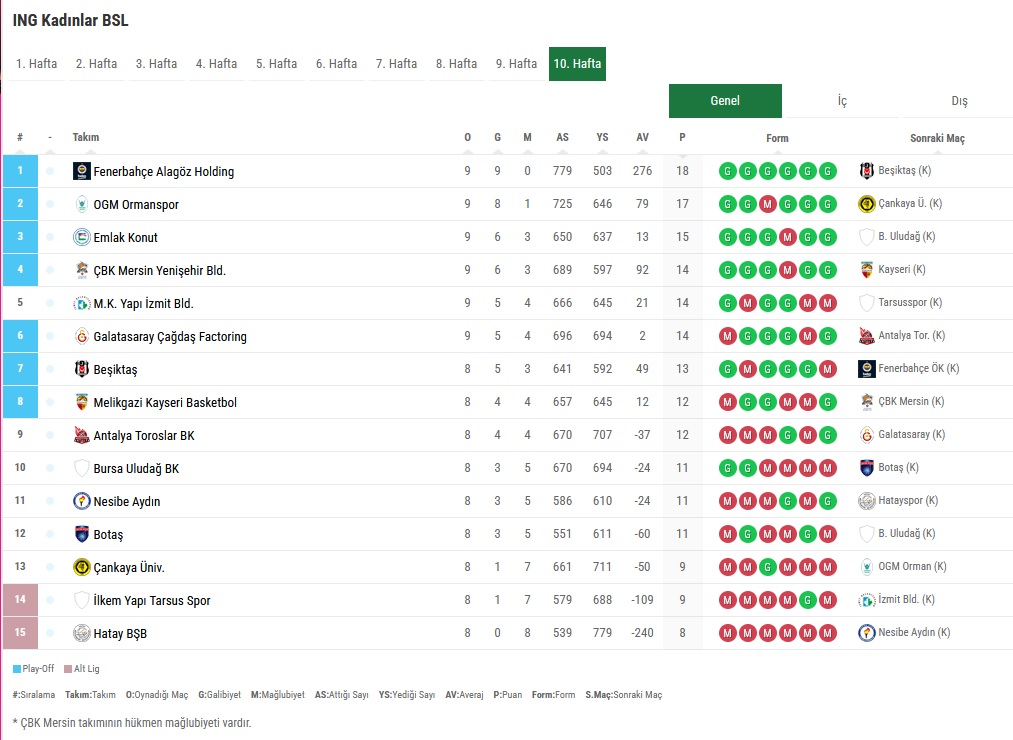This screenshot has width=1013, height=740.
Task: Click the rank 15 relegation position cell
Action: click(x=20, y=632)
